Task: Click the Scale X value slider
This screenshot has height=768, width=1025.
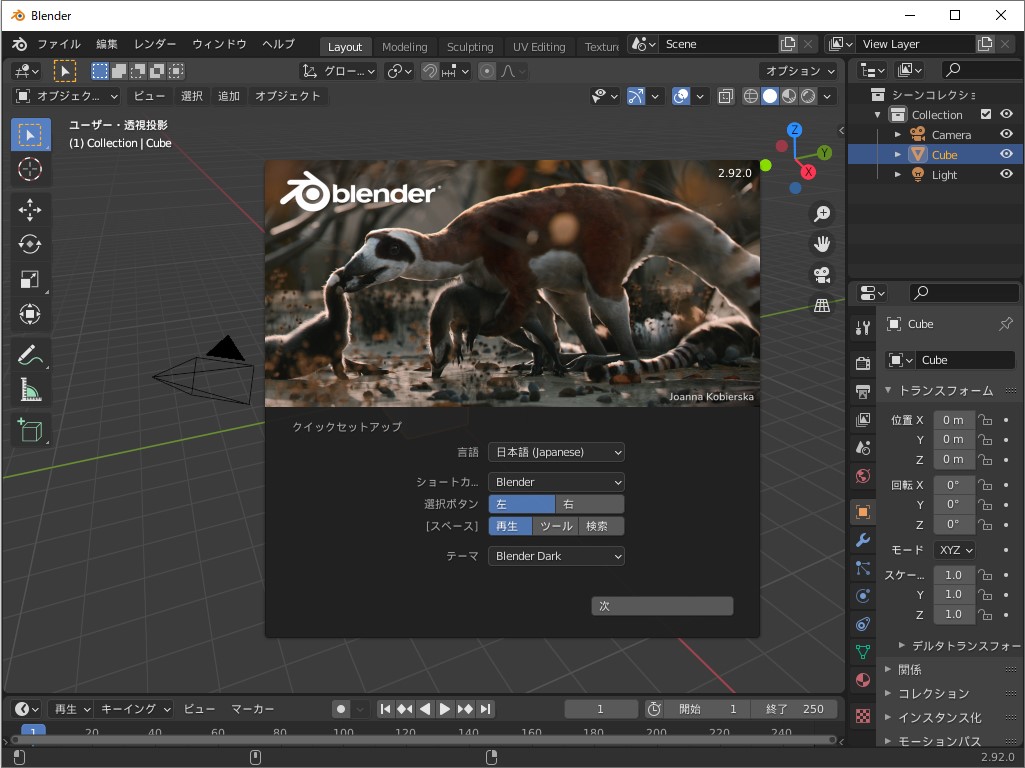Action: click(x=954, y=574)
